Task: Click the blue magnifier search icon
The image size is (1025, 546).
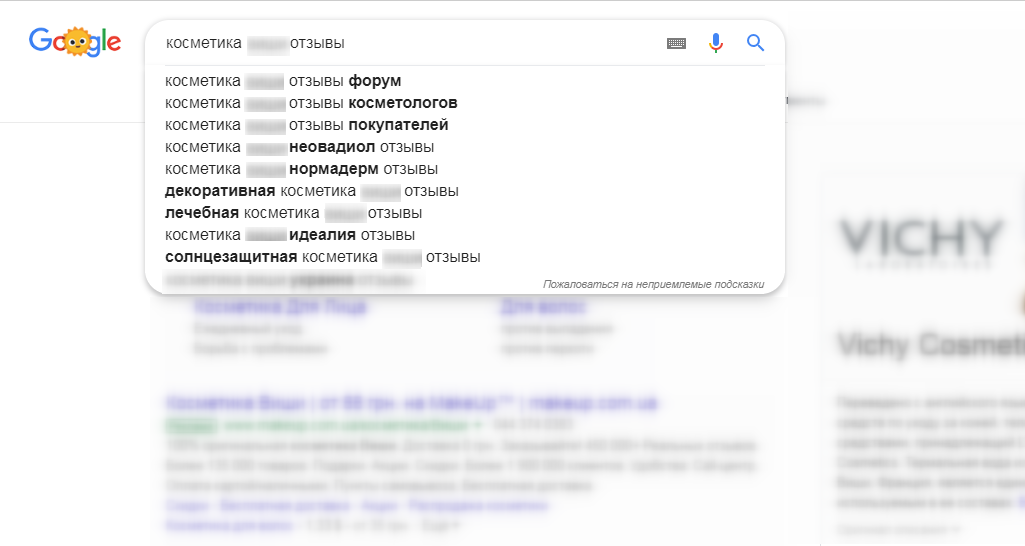Action: pos(755,43)
